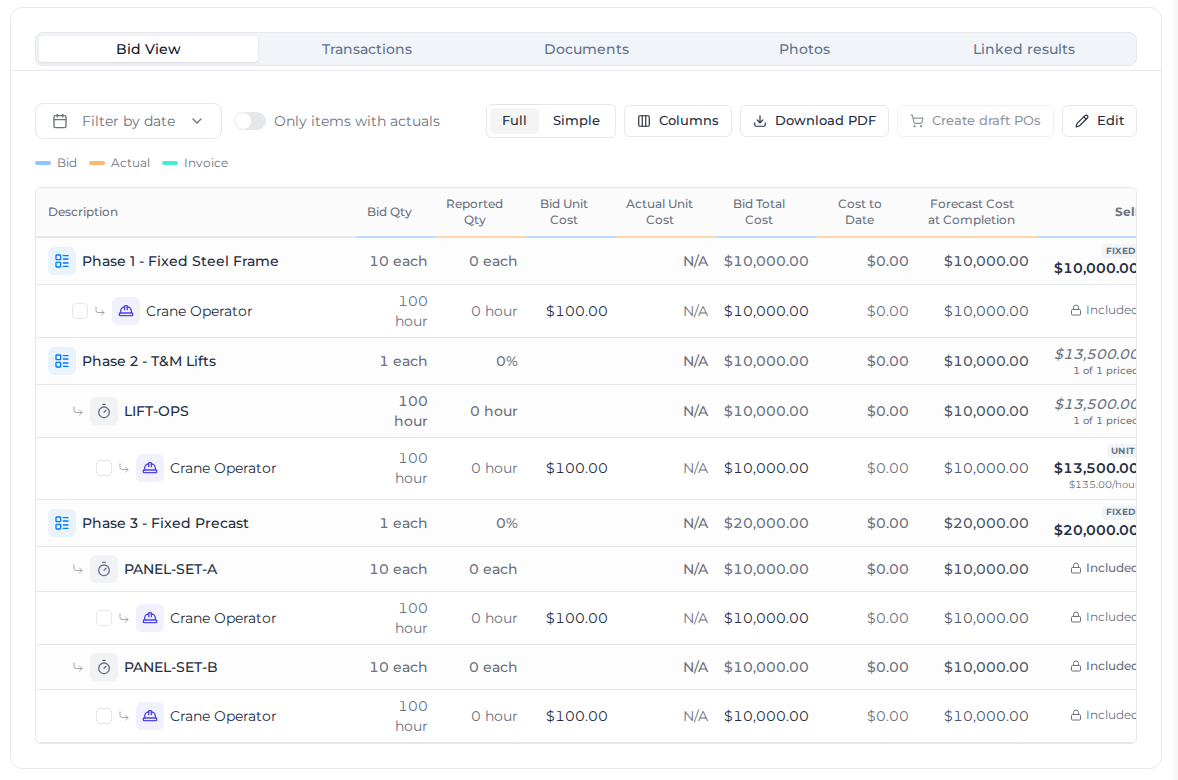Click the Phase 1 - Fixed Steel Frame list icon

click(x=62, y=261)
